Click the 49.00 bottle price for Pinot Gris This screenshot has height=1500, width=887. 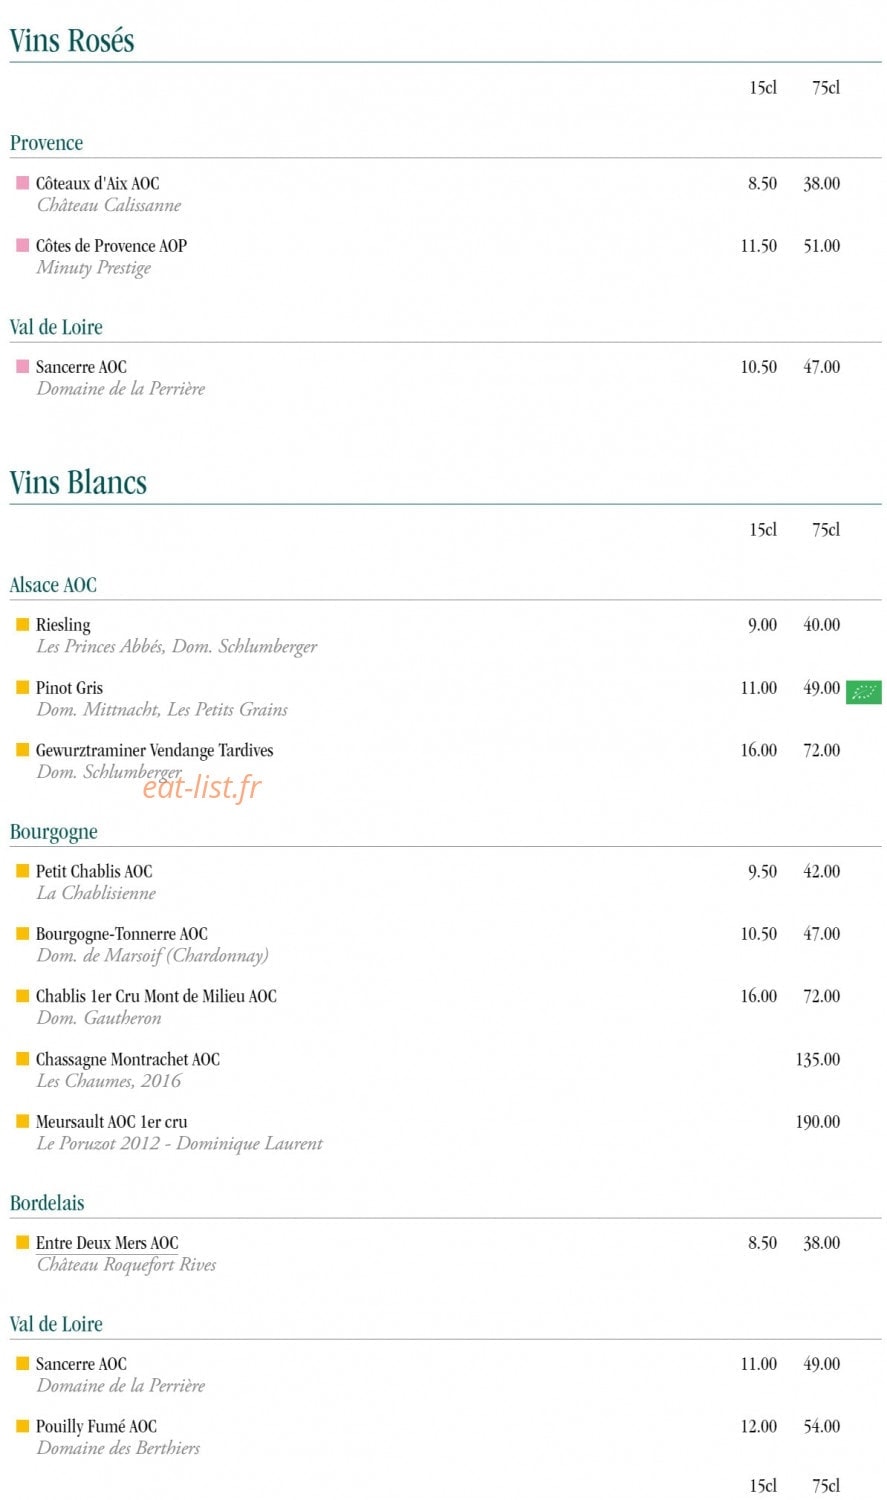coord(822,687)
